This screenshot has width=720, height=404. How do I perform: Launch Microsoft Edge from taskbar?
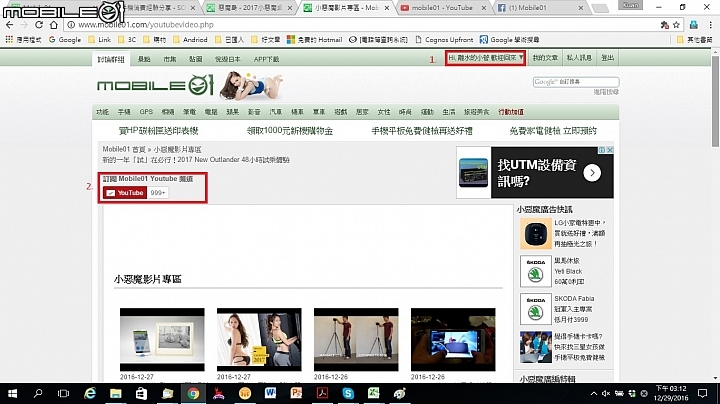coord(90,393)
